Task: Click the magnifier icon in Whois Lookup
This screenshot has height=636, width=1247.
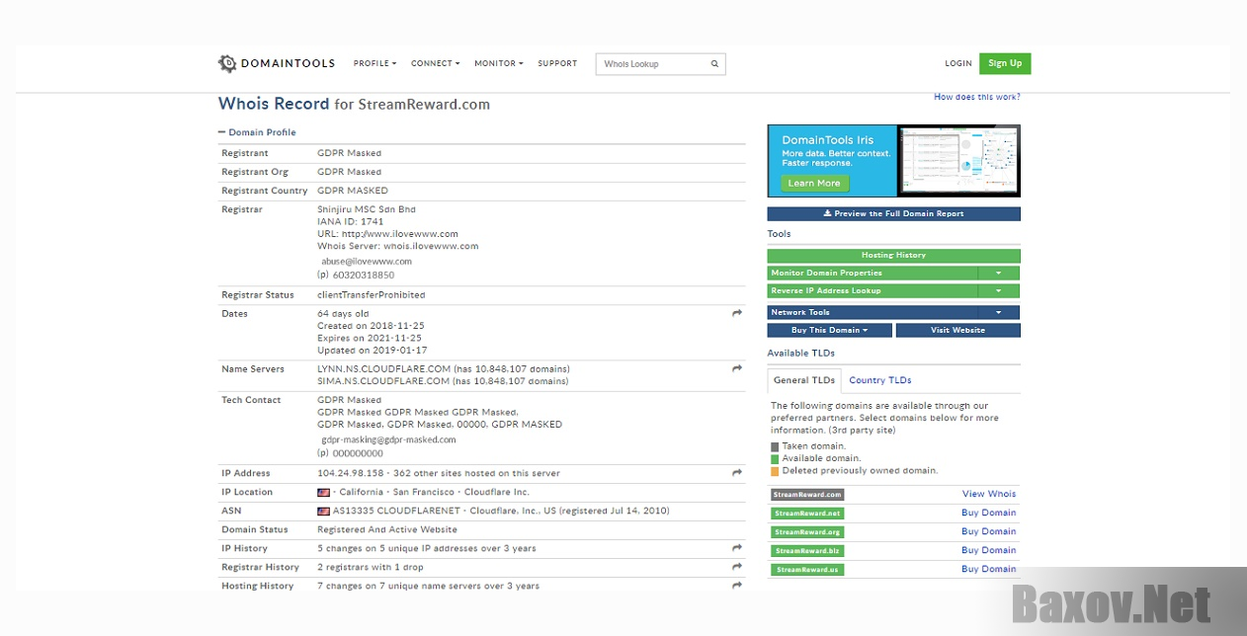Action: [x=715, y=64]
